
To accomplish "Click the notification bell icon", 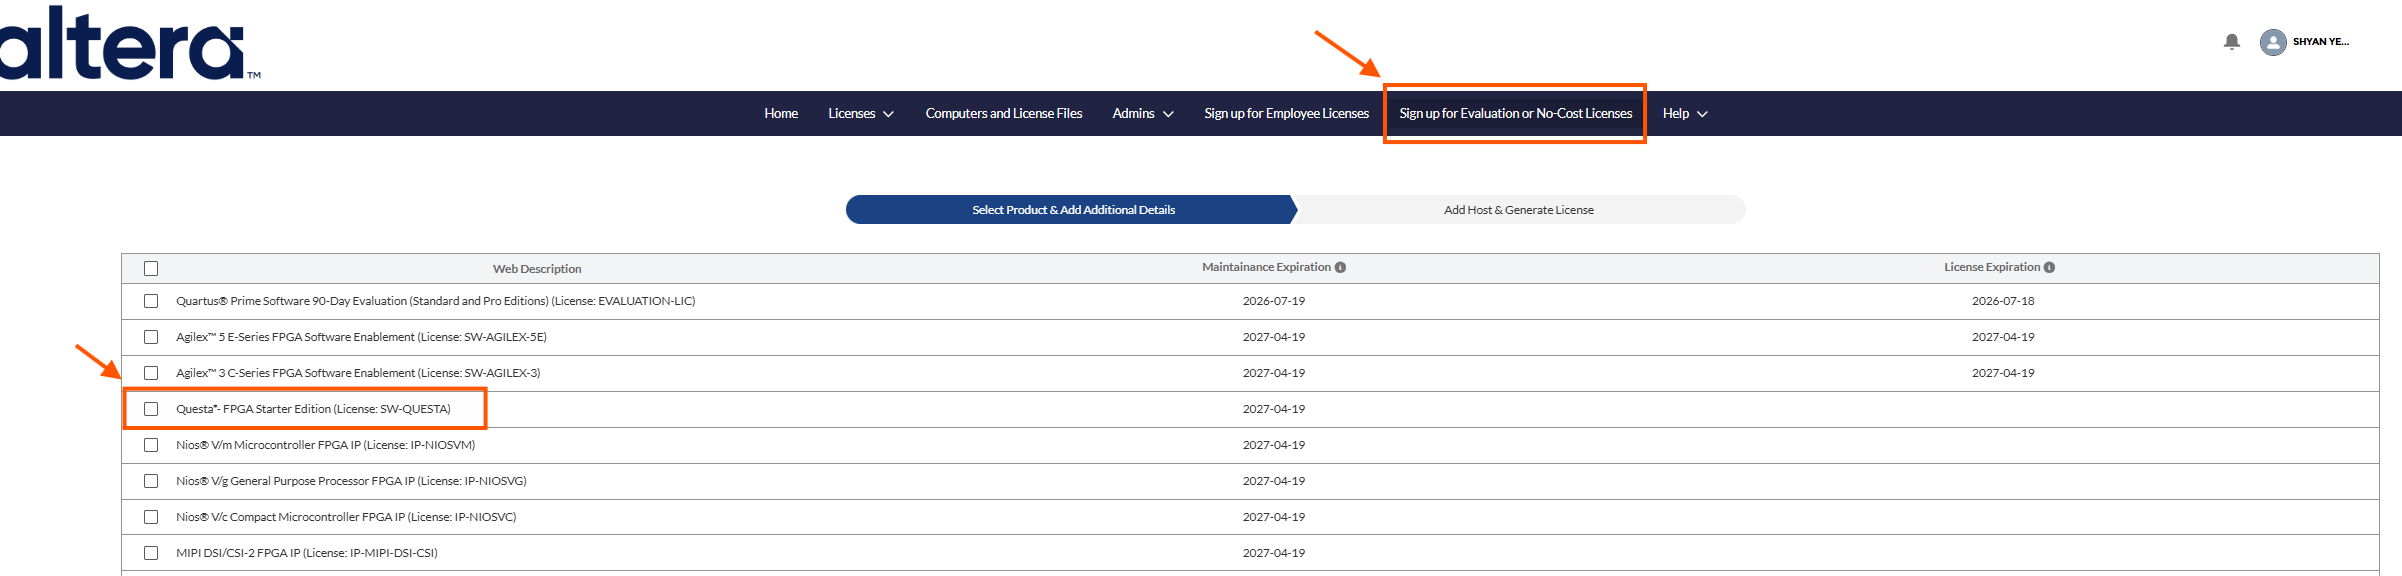I will click(x=2231, y=42).
